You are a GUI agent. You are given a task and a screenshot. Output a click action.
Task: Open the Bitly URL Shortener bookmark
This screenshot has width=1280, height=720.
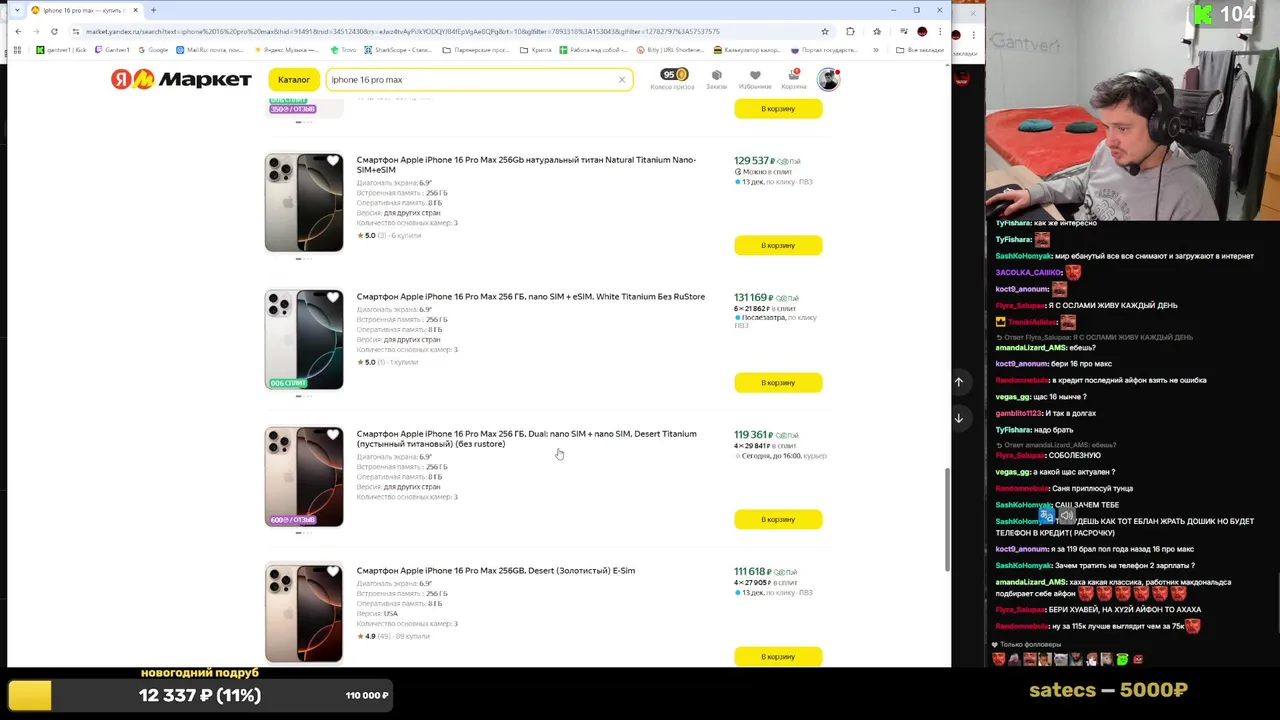coord(670,50)
